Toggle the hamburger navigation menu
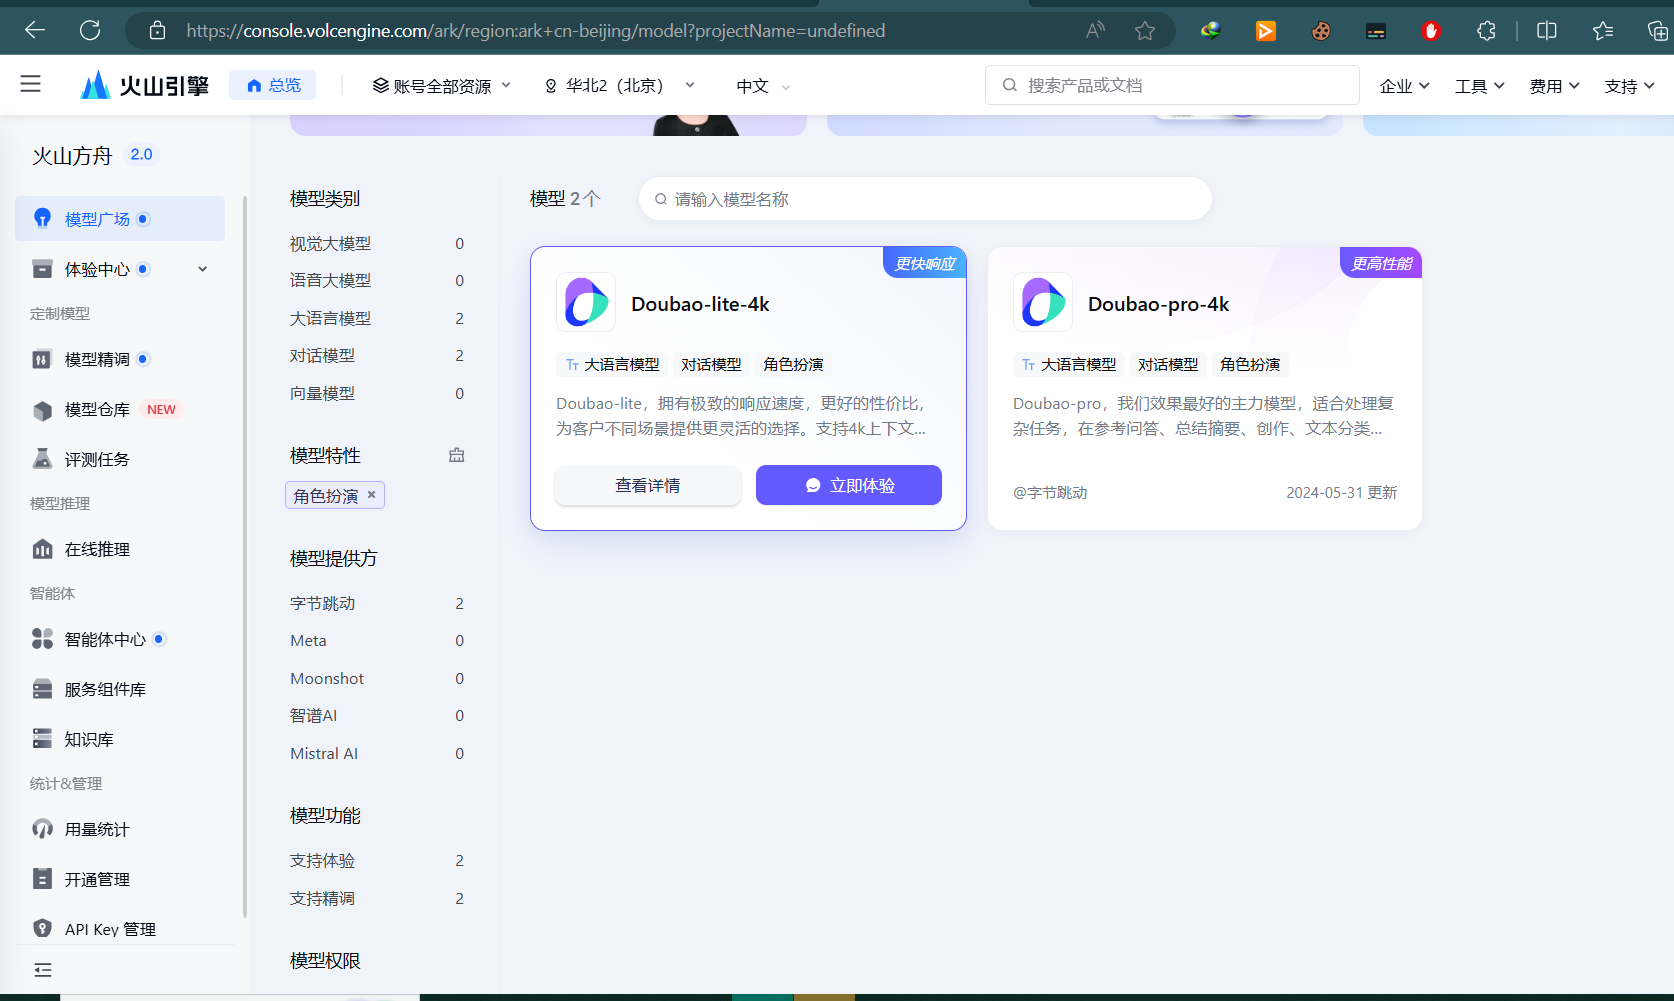 point(31,84)
